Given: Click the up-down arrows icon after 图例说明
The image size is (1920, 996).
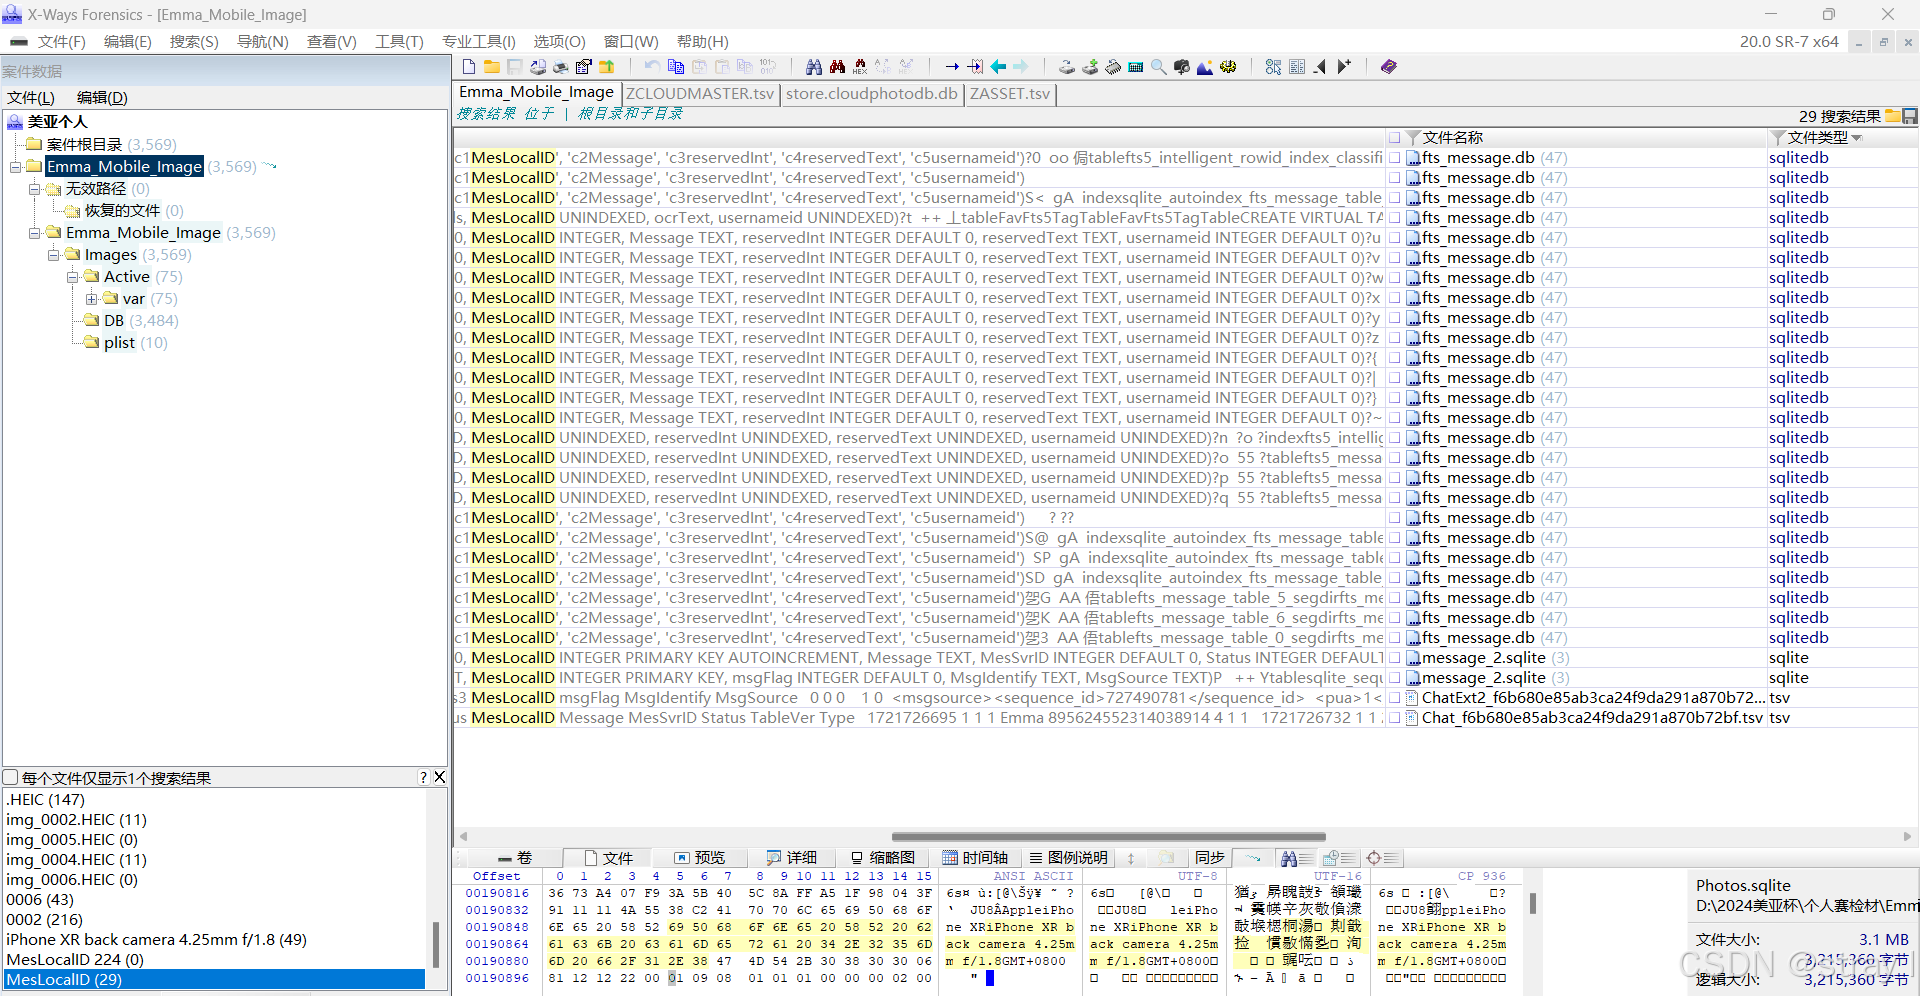Looking at the screenshot, I should [1131, 858].
